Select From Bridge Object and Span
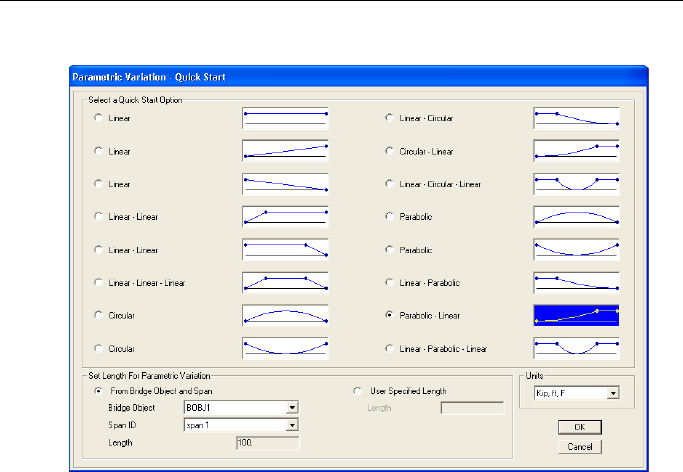 (98, 390)
